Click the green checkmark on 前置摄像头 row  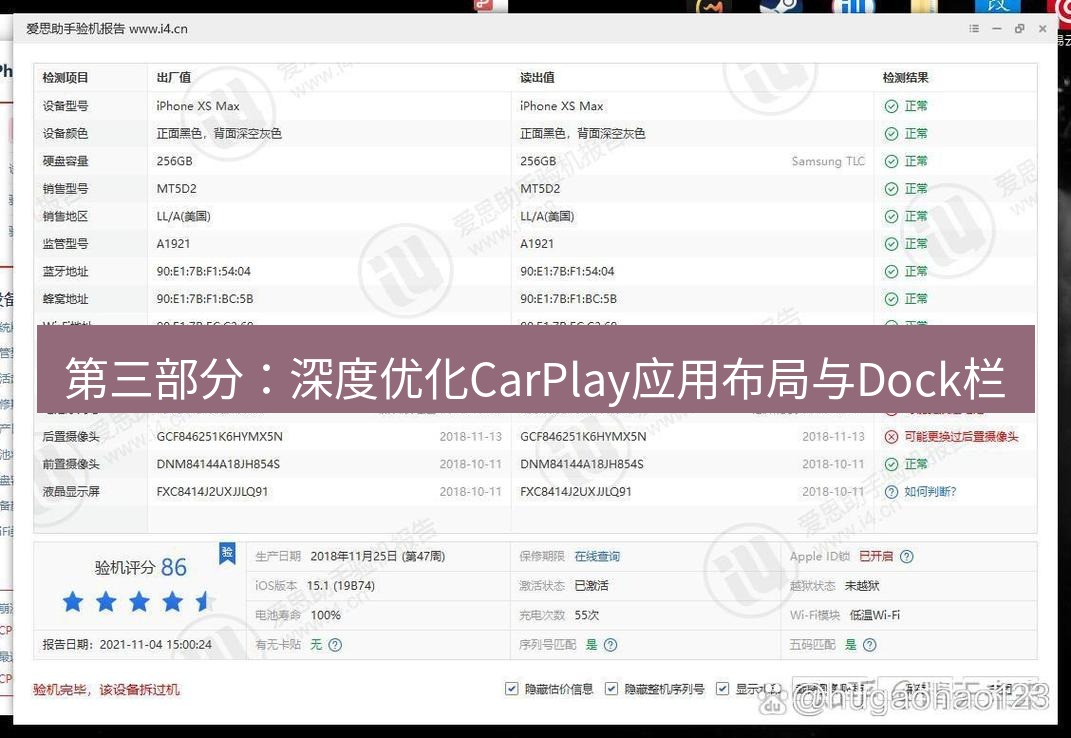coord(890,463)
